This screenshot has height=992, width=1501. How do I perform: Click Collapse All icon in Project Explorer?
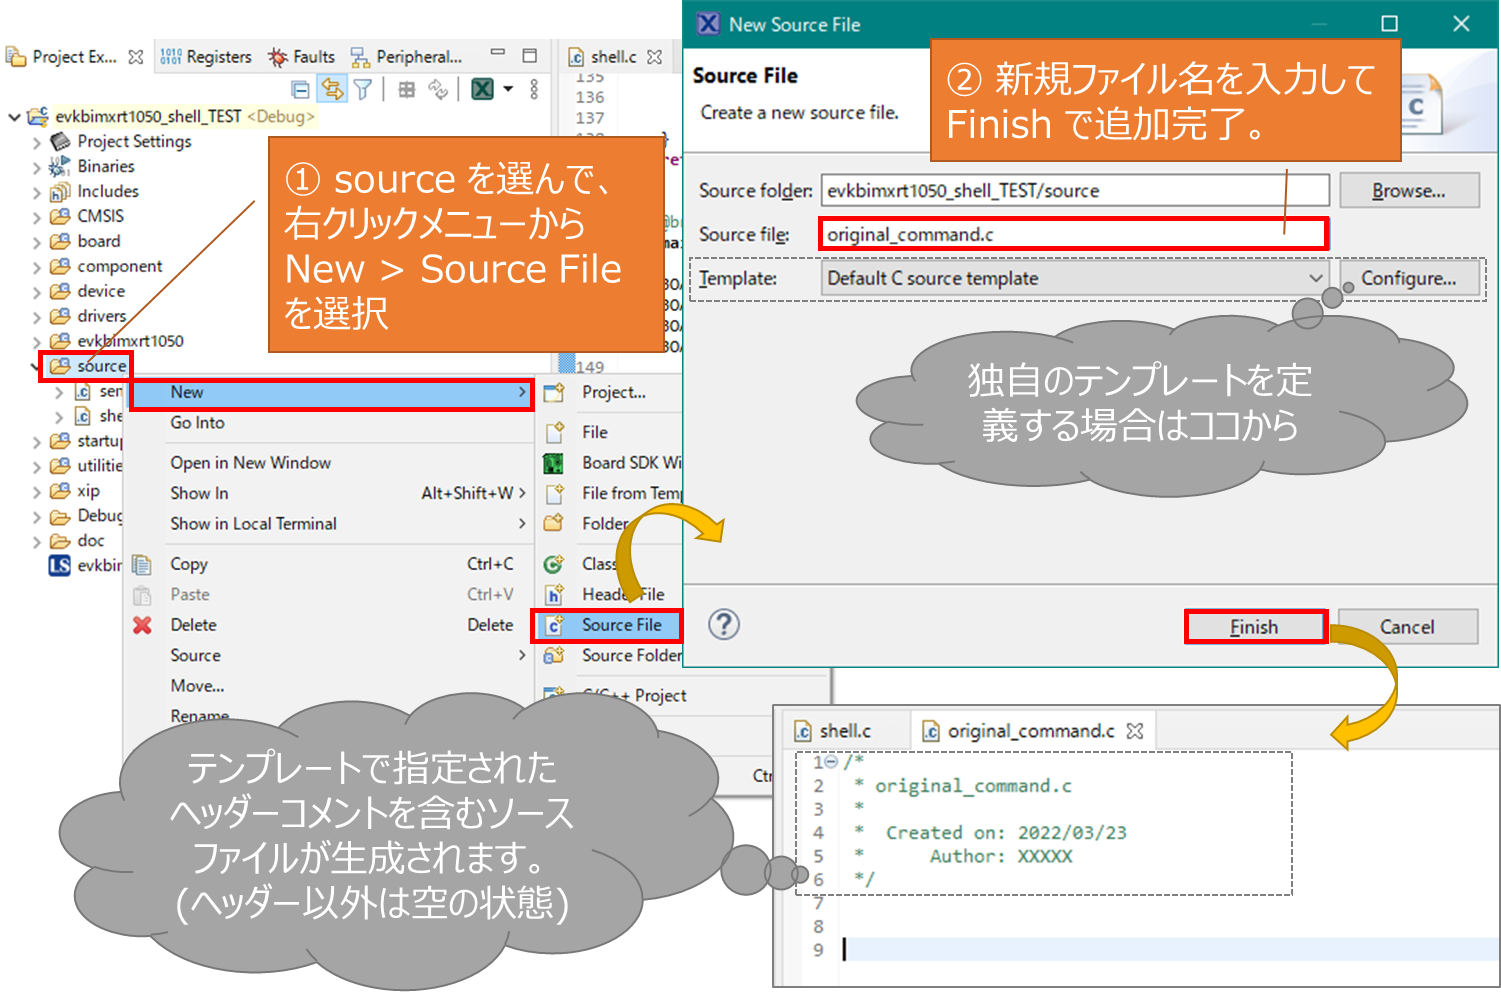300,90
